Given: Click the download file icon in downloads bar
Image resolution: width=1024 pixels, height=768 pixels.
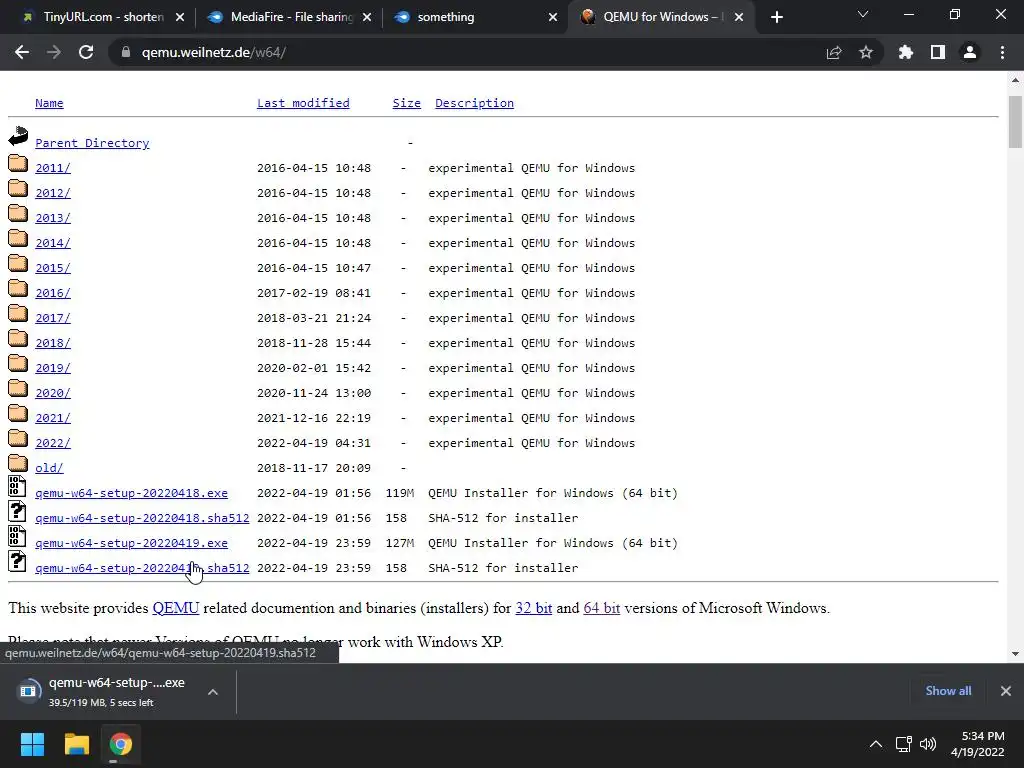Looking at the screenshot, I should (x=28, y=691).
